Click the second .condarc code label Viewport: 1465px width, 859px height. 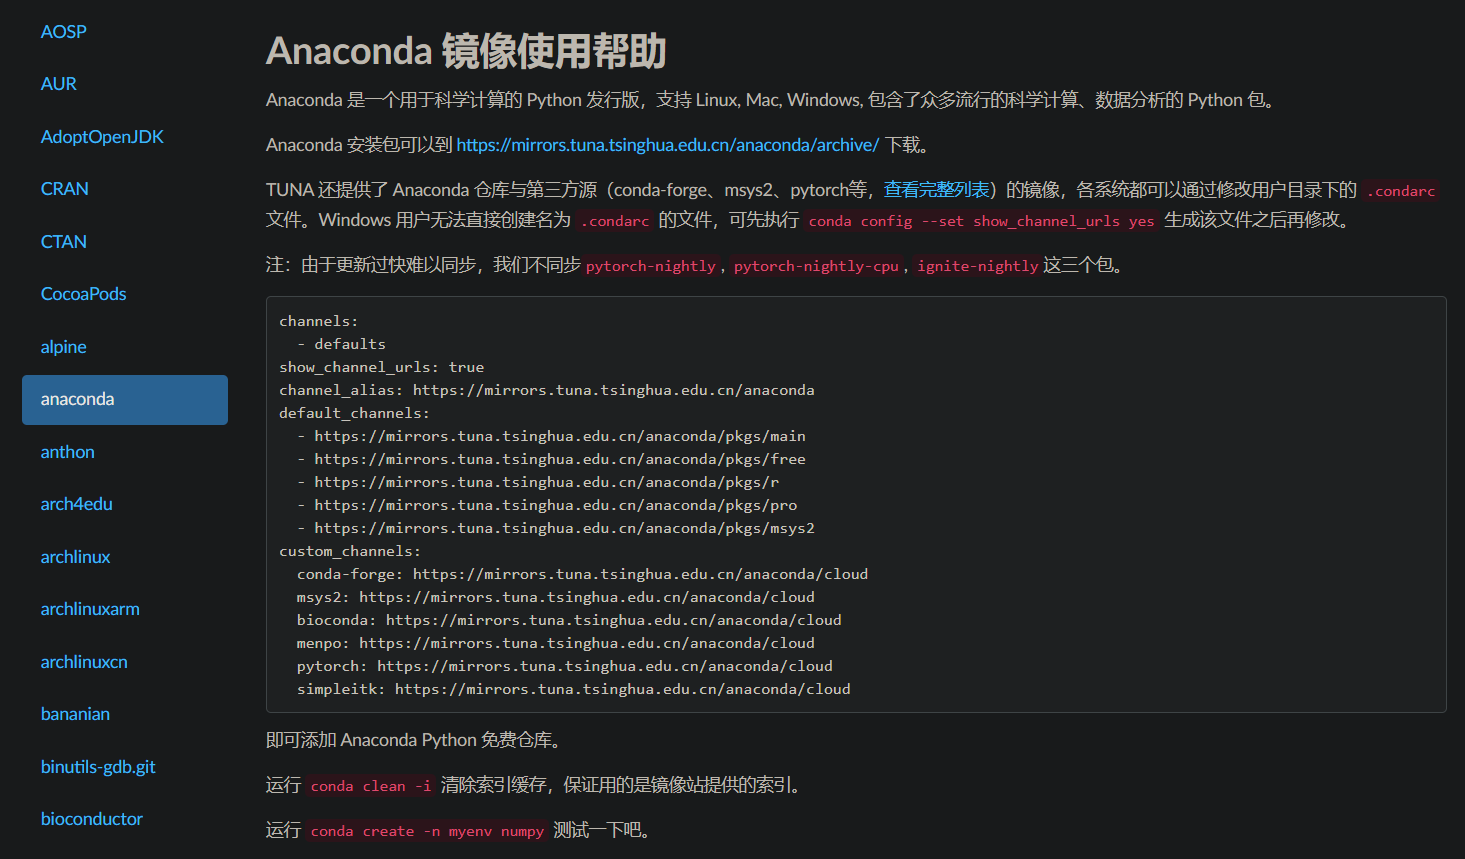tap(615, 221)
